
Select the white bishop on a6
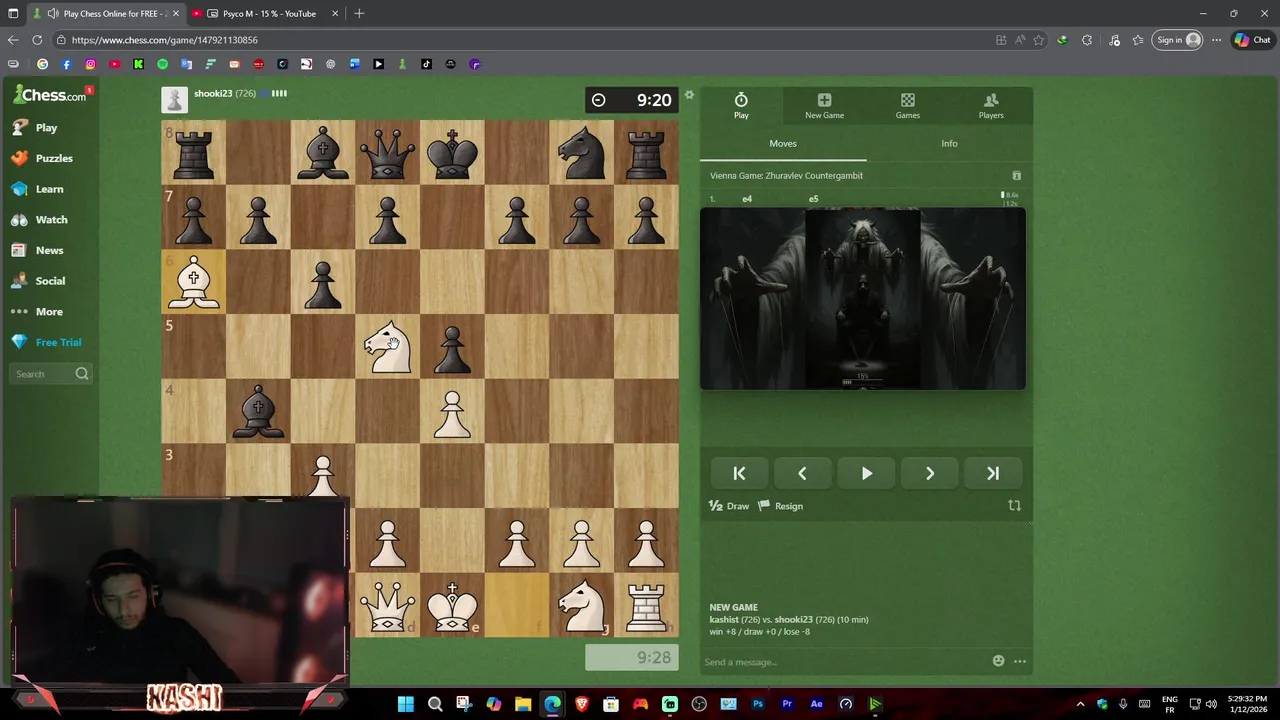pos(194,282)
